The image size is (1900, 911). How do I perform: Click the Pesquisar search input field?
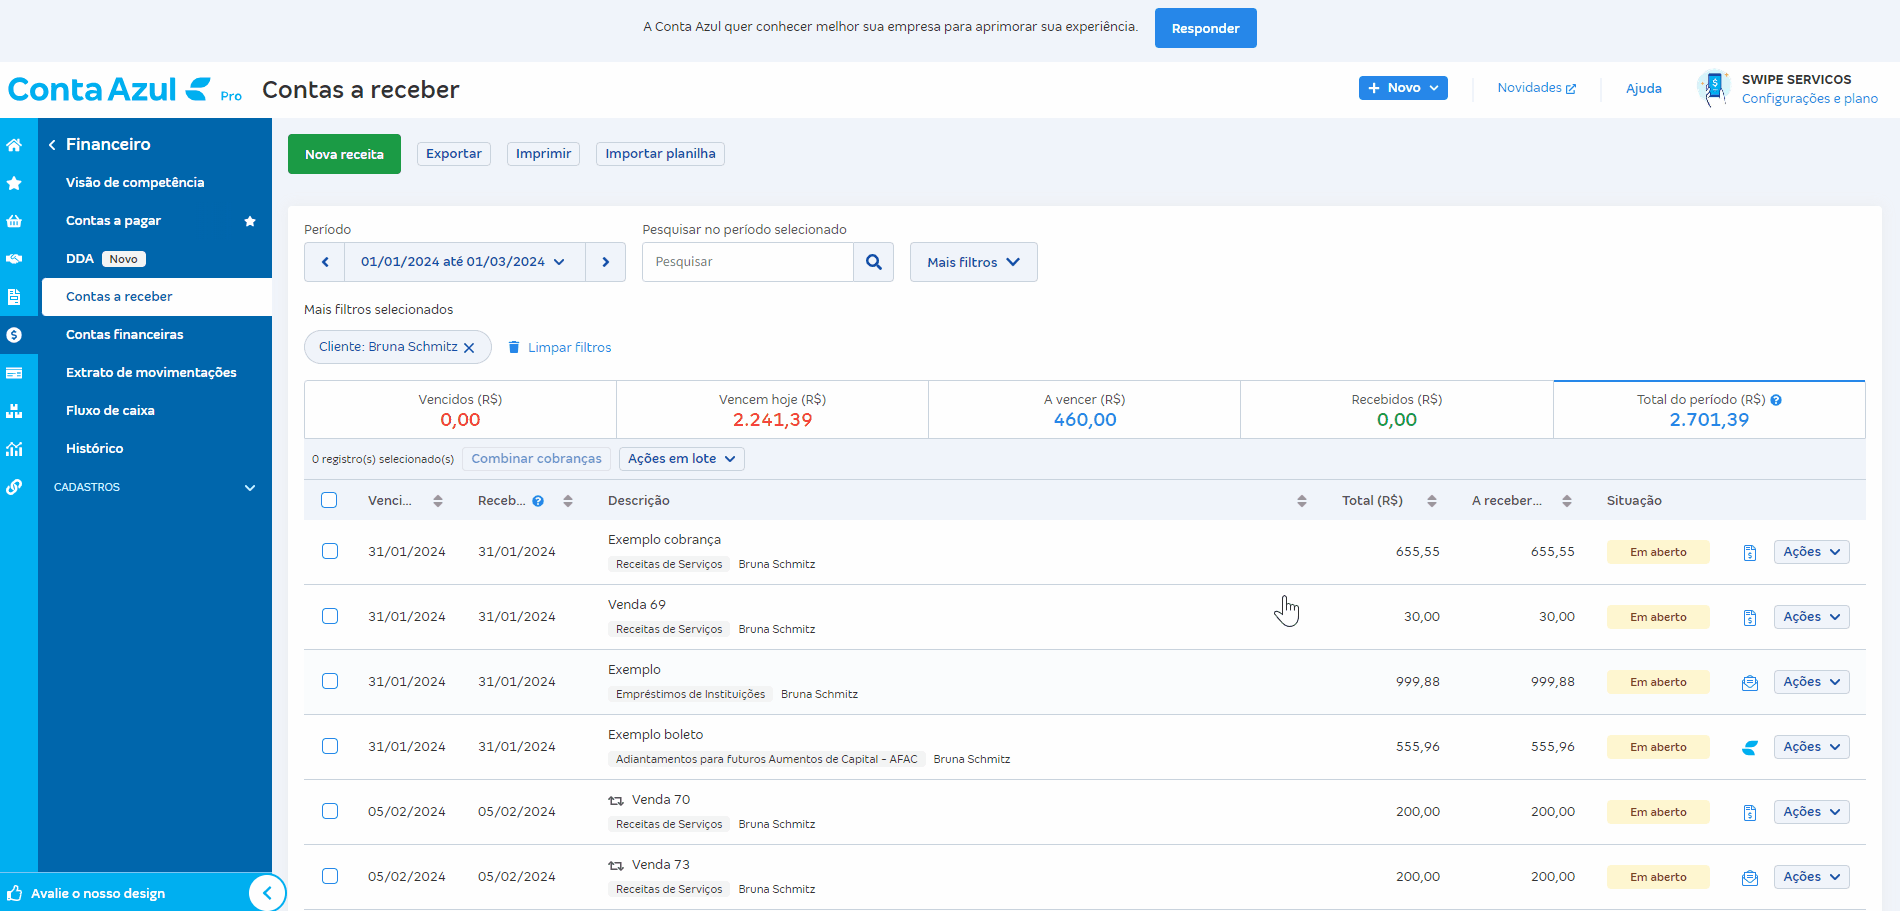(747, 262)
